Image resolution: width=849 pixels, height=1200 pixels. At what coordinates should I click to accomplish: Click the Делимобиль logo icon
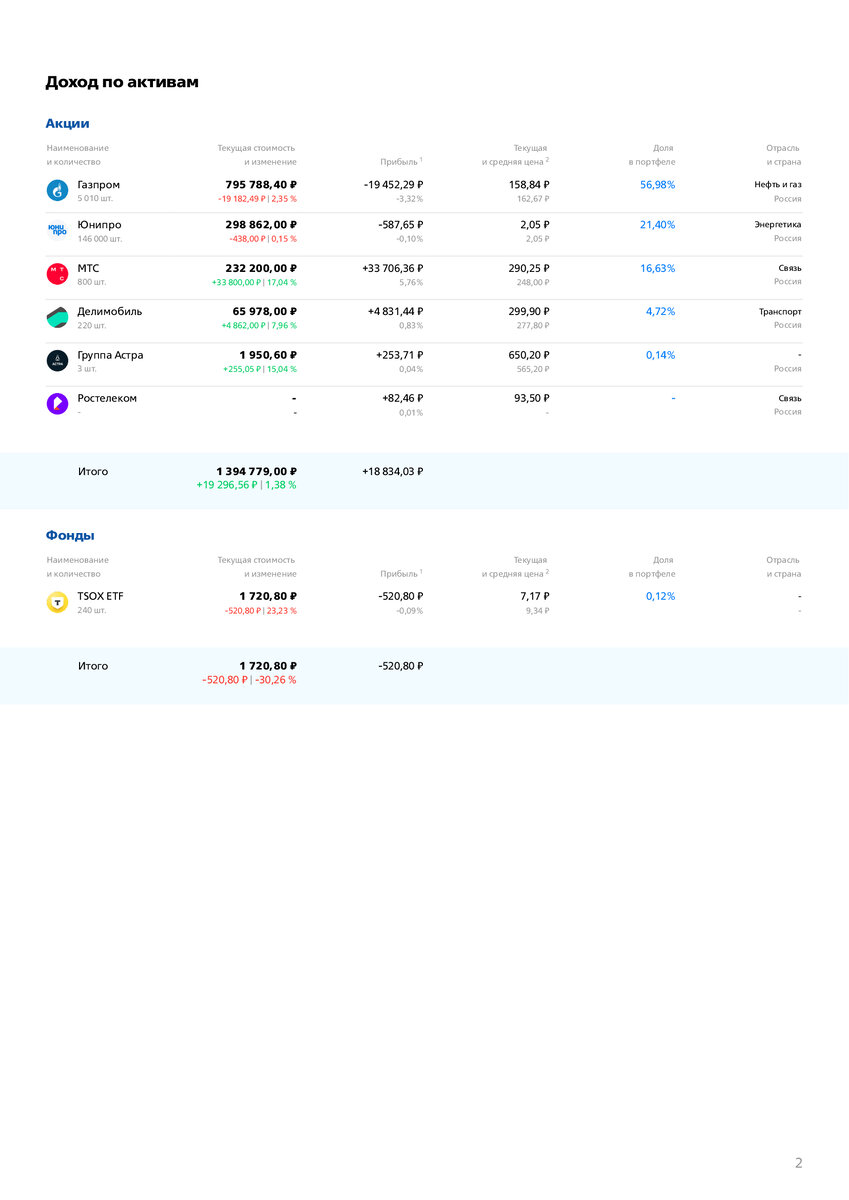pyautogui.click(x=57, y=317)
